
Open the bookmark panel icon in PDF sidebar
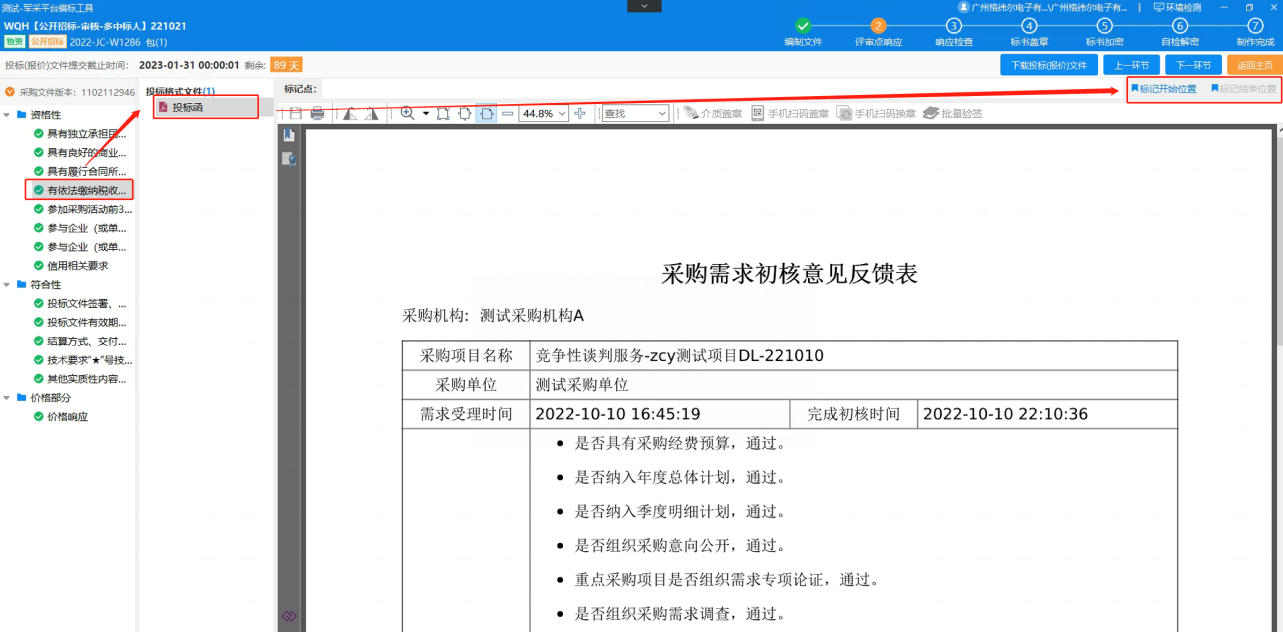pos(289,135)
